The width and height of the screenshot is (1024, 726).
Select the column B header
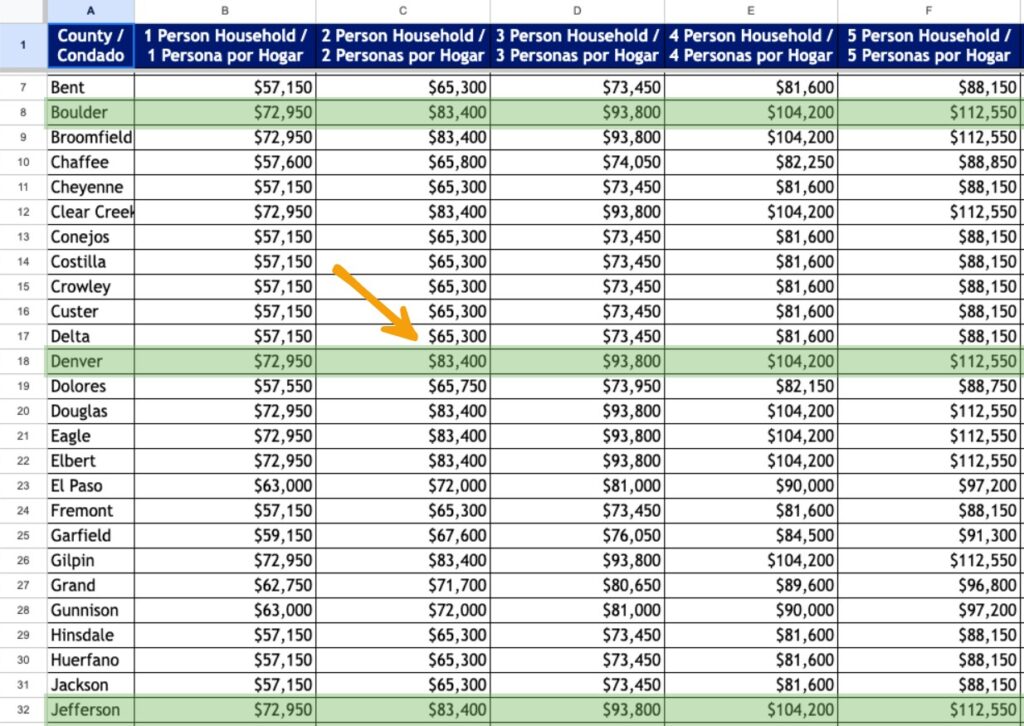[224, 10]
